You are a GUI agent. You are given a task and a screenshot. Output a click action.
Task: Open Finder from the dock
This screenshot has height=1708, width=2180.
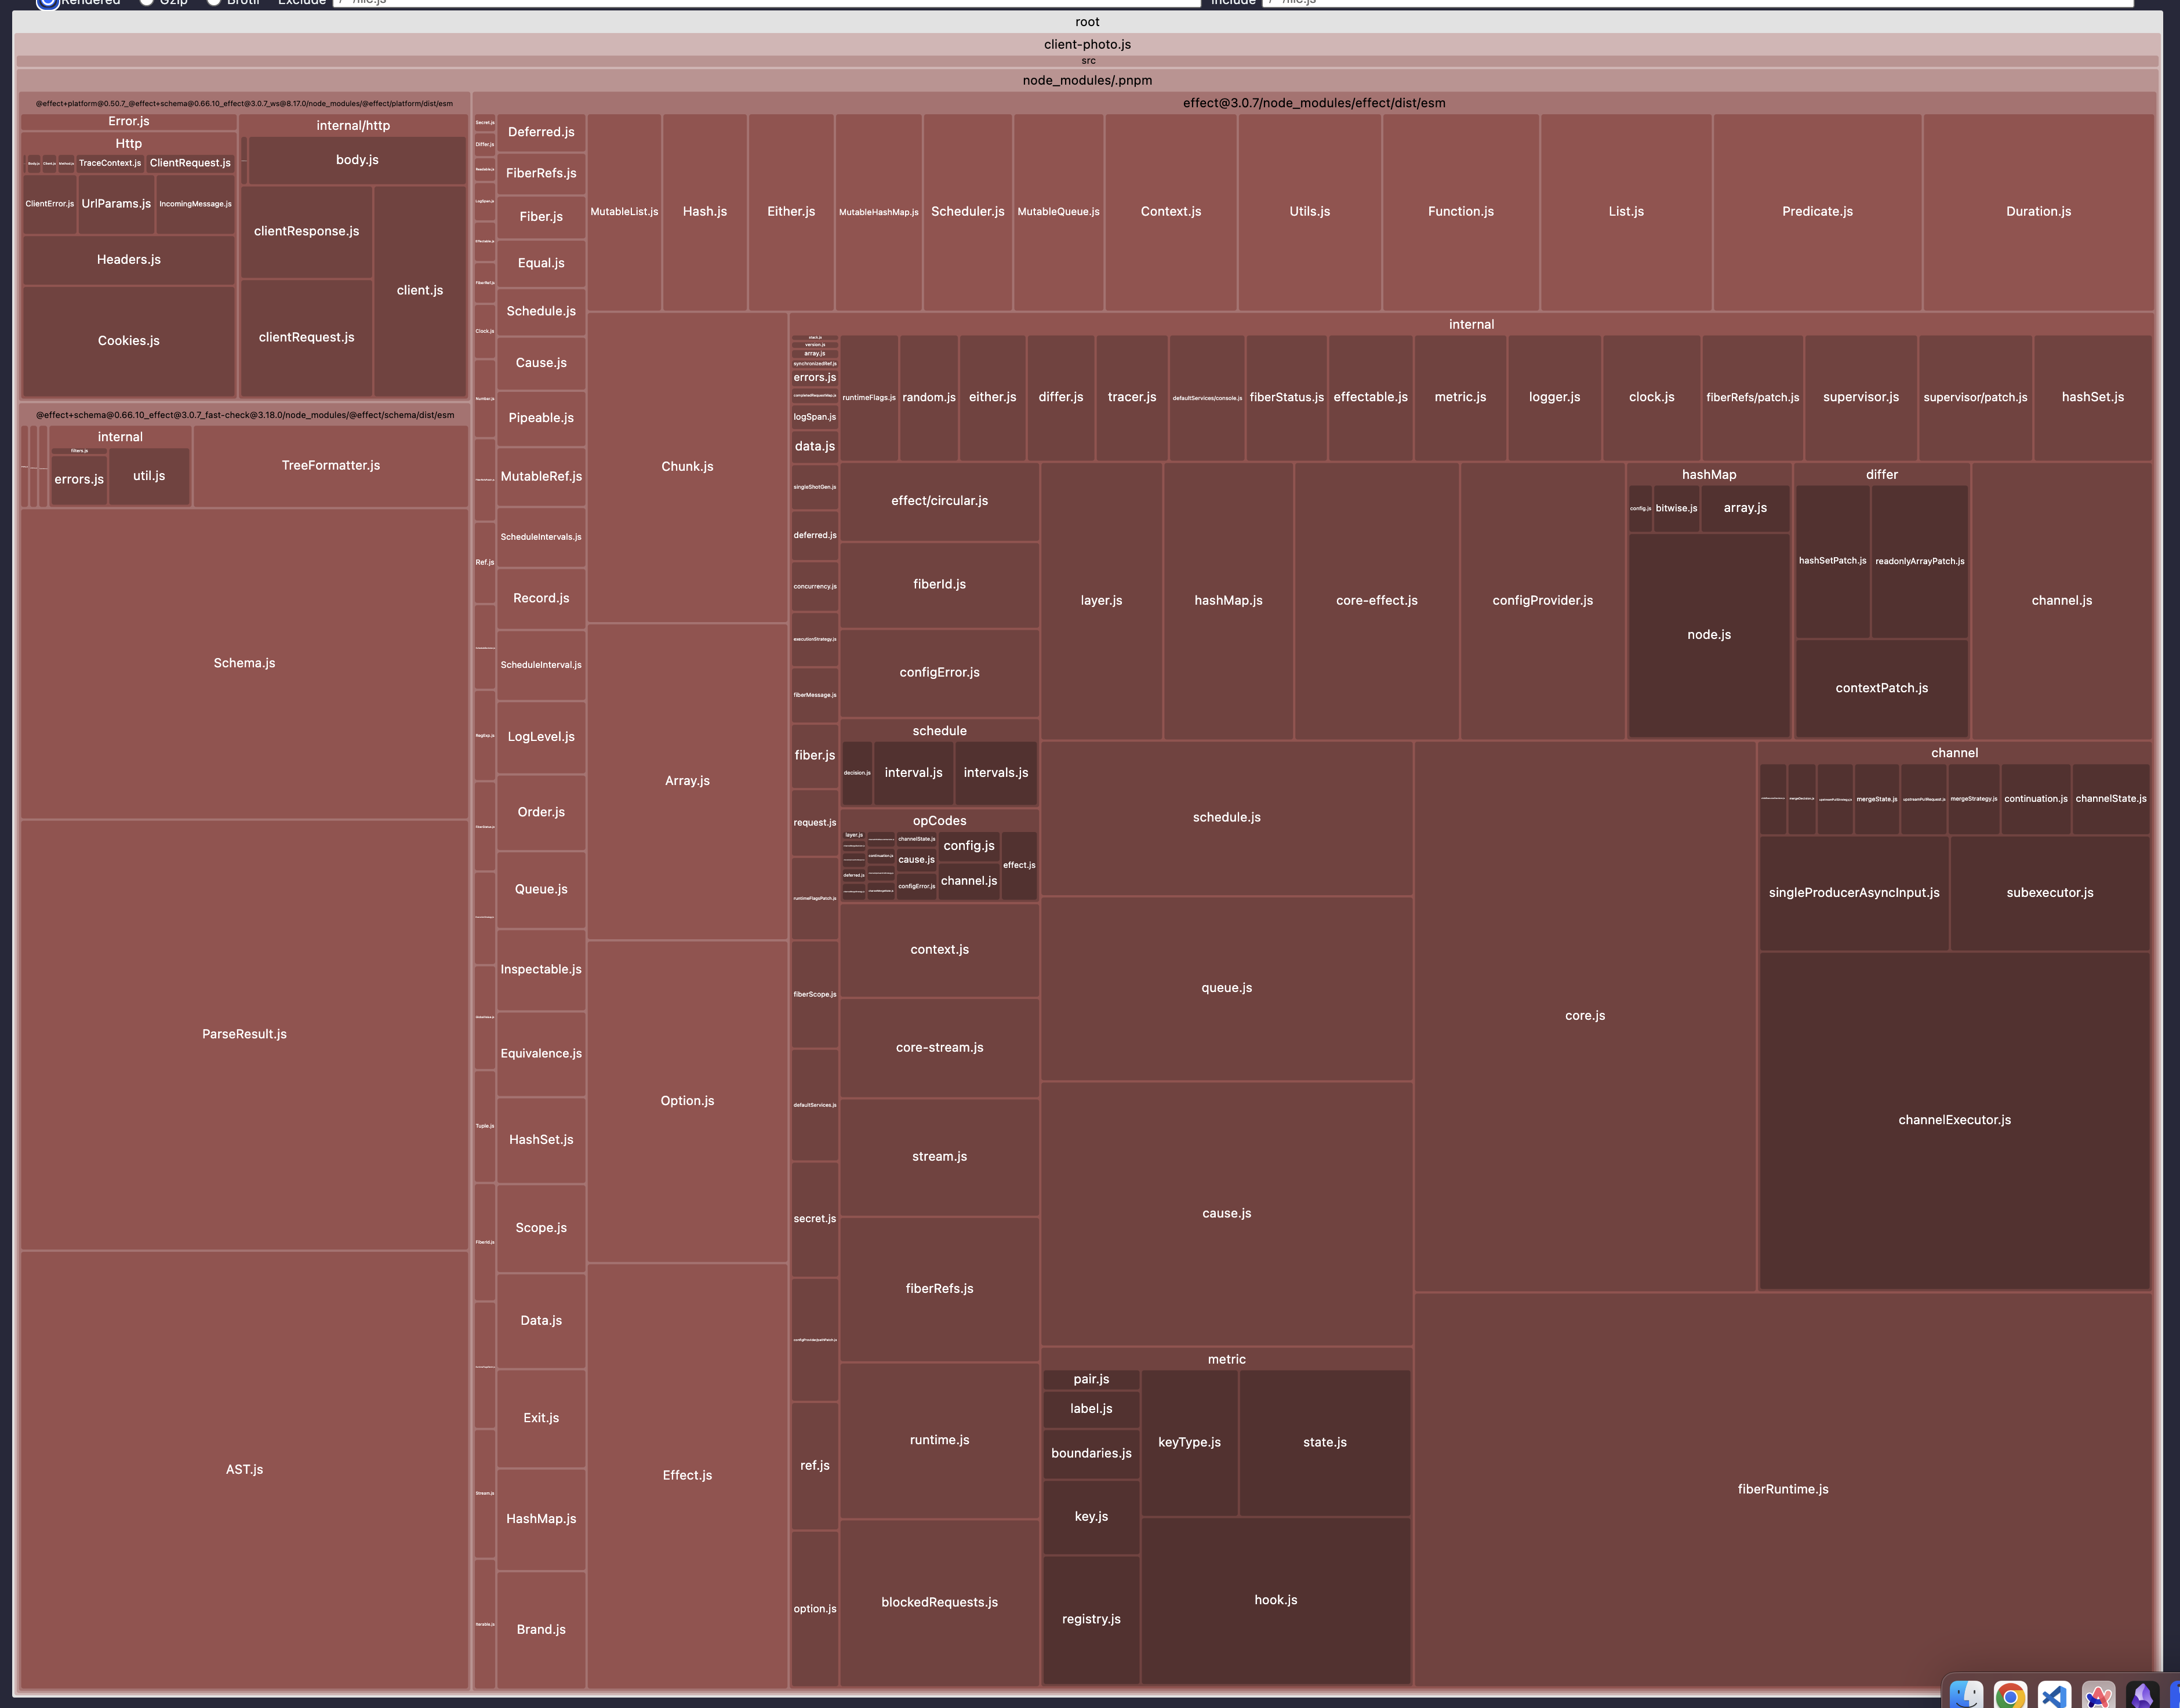point(1966,1695)
